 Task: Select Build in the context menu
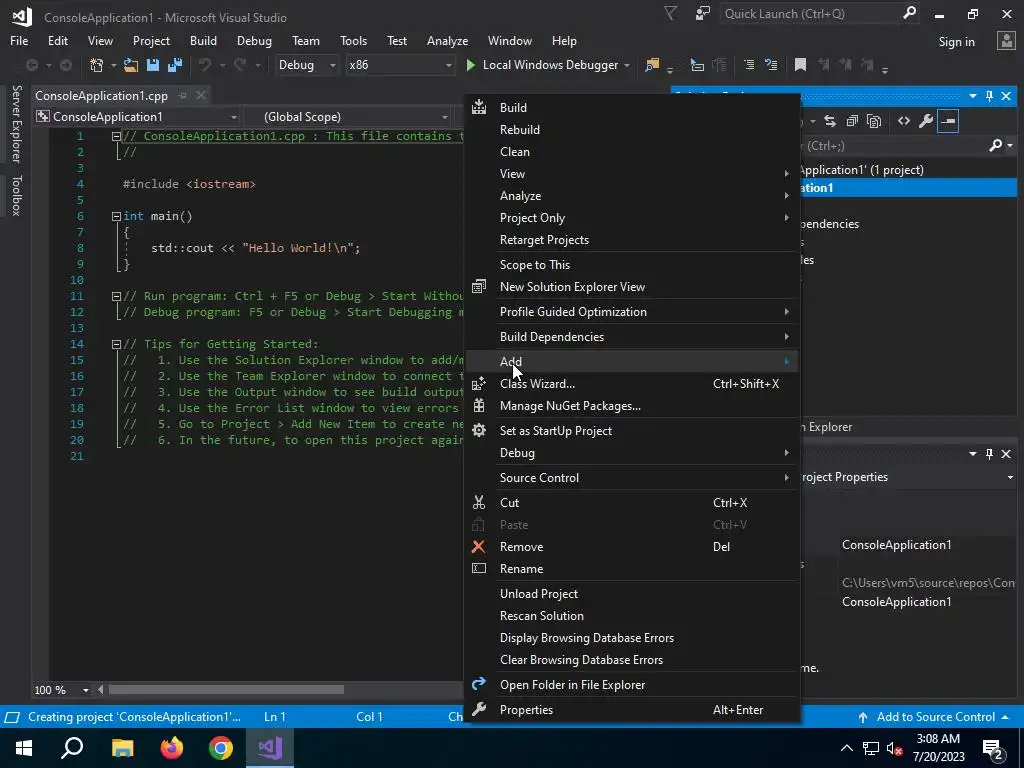pyautogui.click(x=632, y=108)
